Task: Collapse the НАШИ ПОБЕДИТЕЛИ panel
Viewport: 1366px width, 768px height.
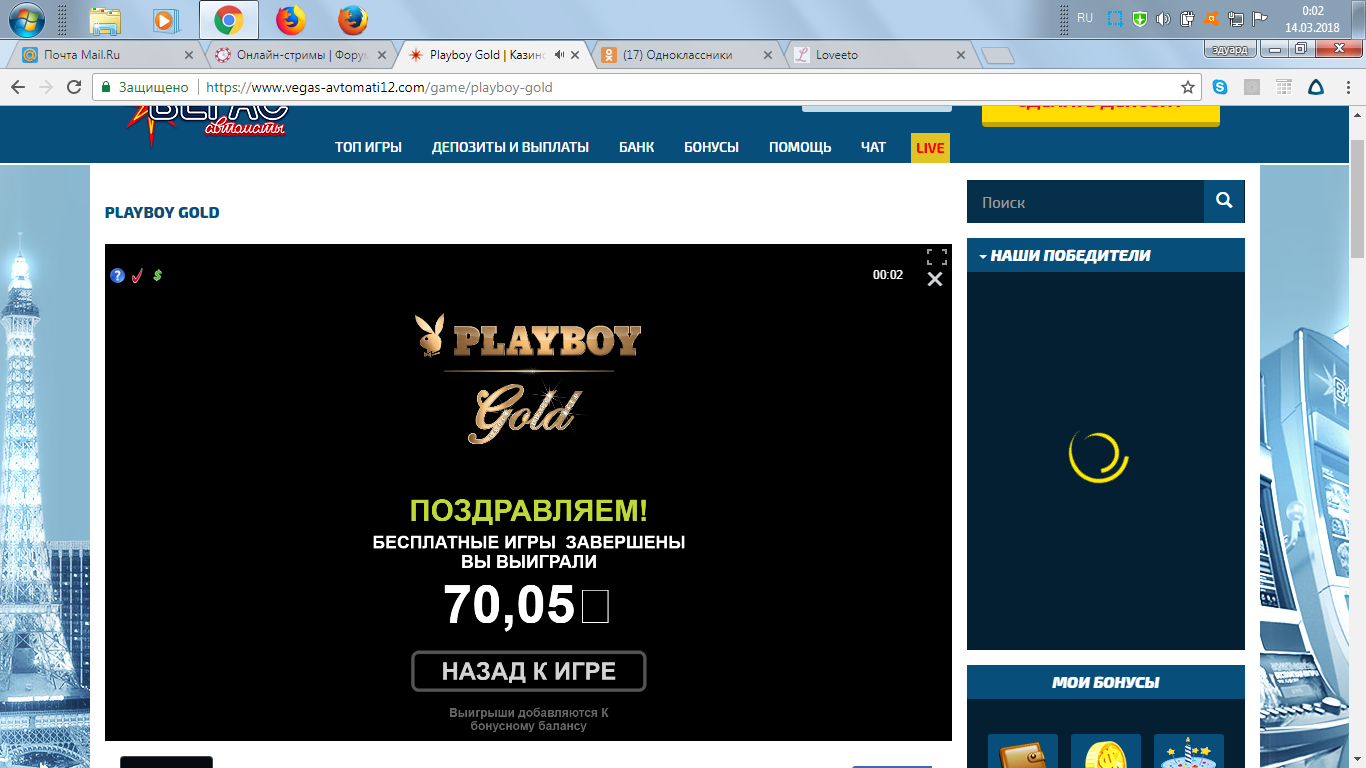Action: [982, 255]
